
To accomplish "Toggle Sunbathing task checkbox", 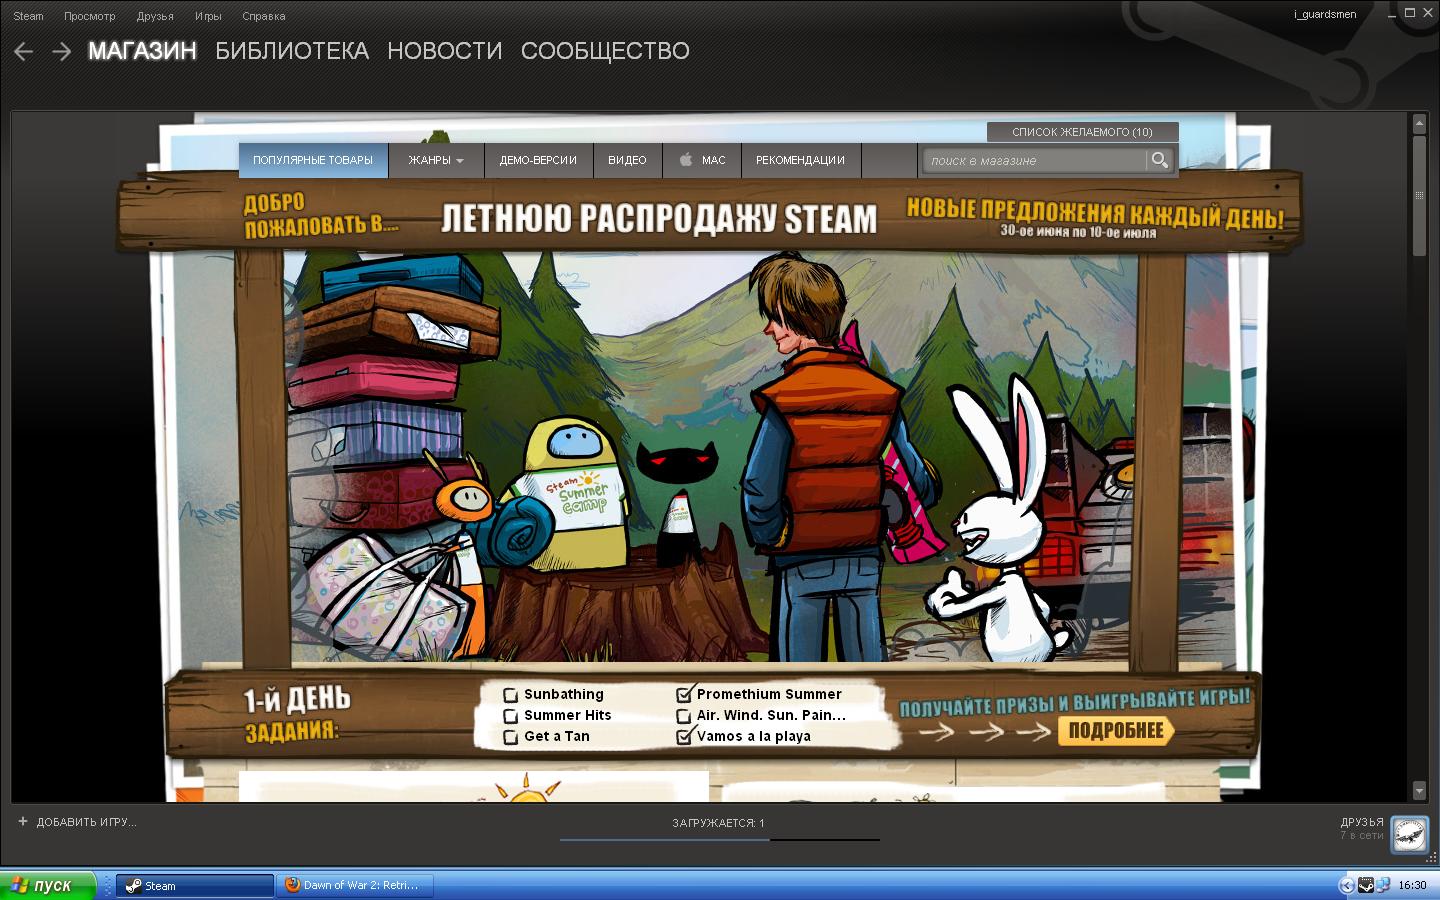I will tap(510, 695).
